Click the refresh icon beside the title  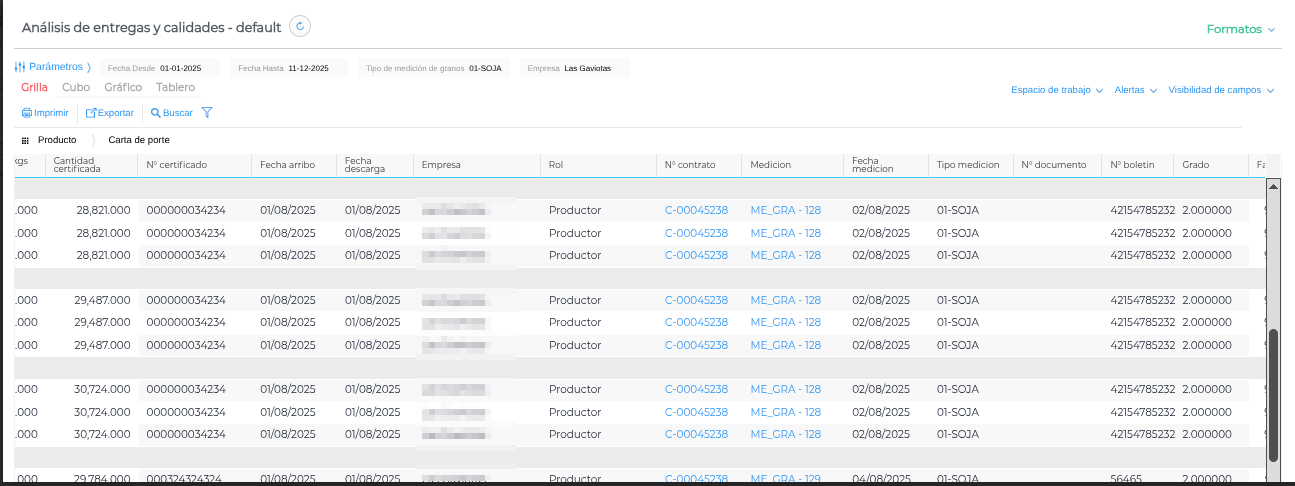click(300, 27)
